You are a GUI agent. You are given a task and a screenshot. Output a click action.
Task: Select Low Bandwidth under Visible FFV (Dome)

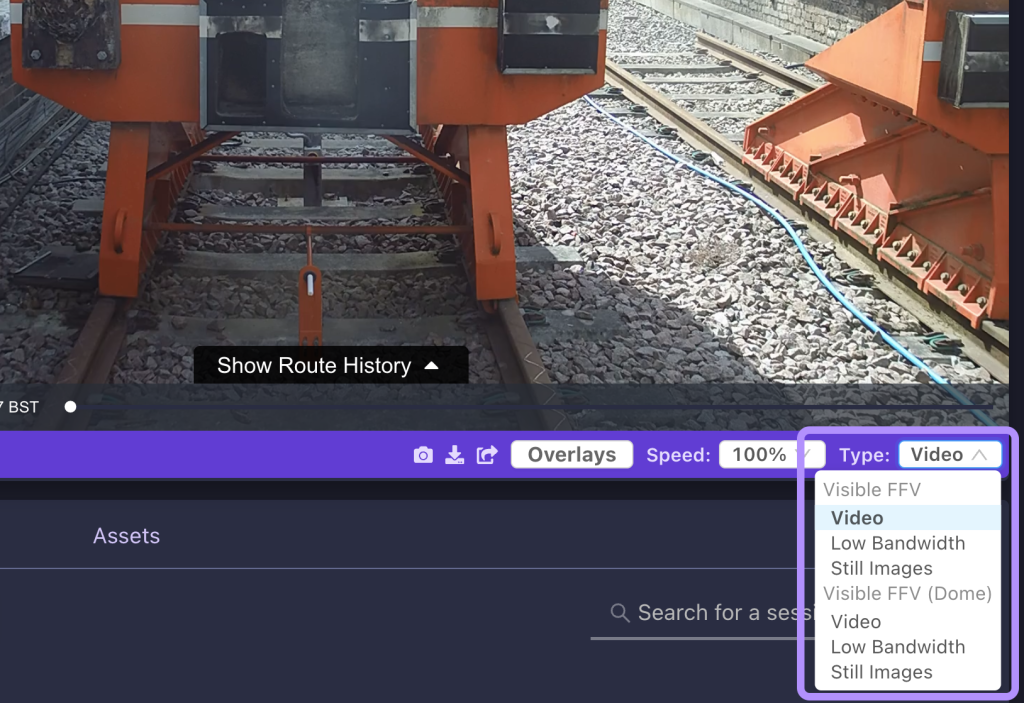click(x=908, y=647)
